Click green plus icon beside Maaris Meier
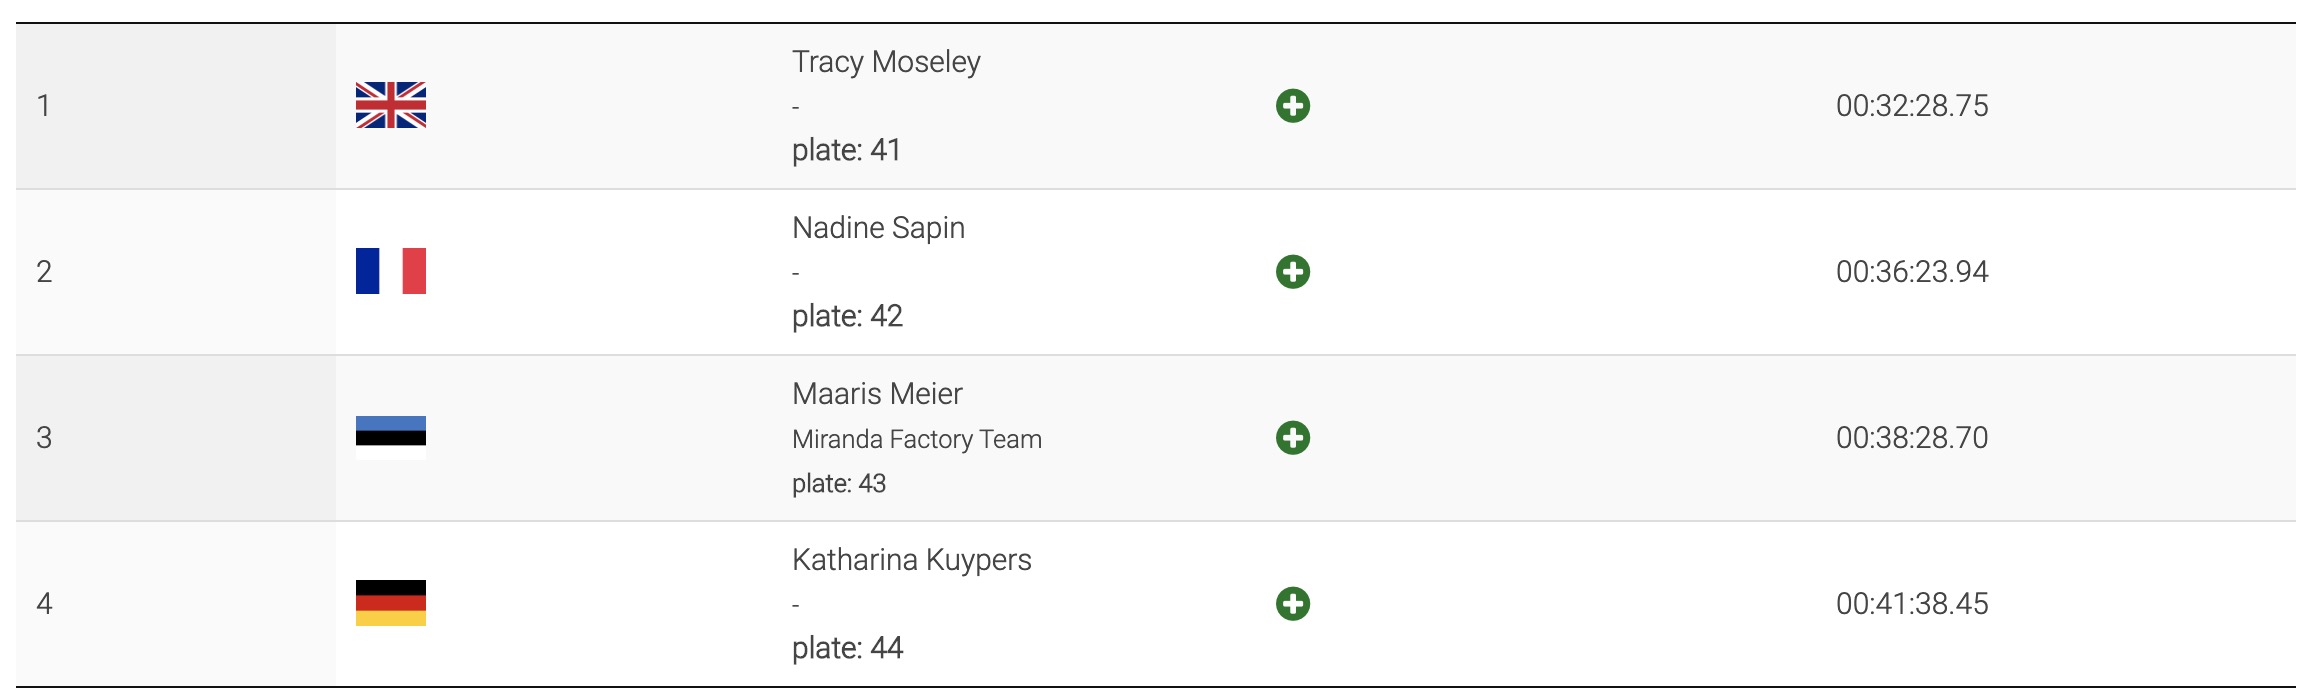Screen dimensions: 2318x696 [1293, 438]
